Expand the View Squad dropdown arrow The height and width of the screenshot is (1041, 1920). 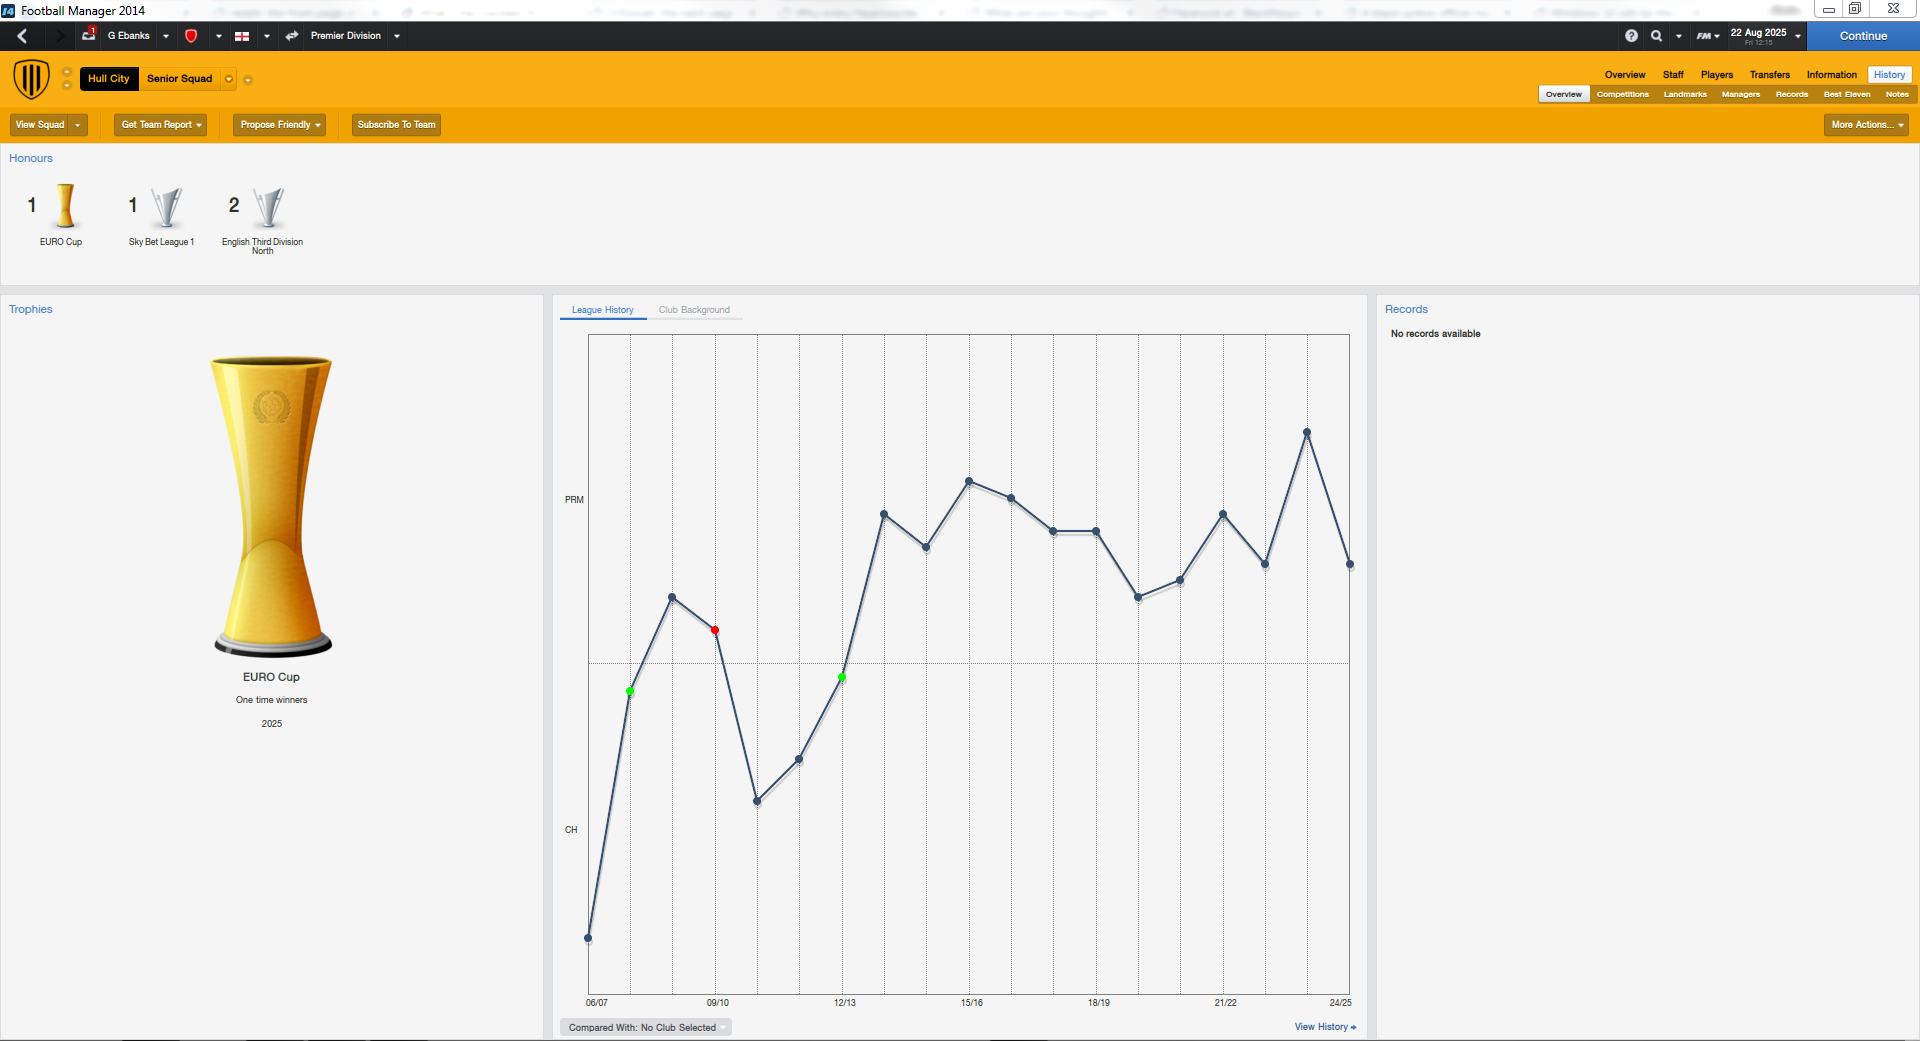[77, 125]
